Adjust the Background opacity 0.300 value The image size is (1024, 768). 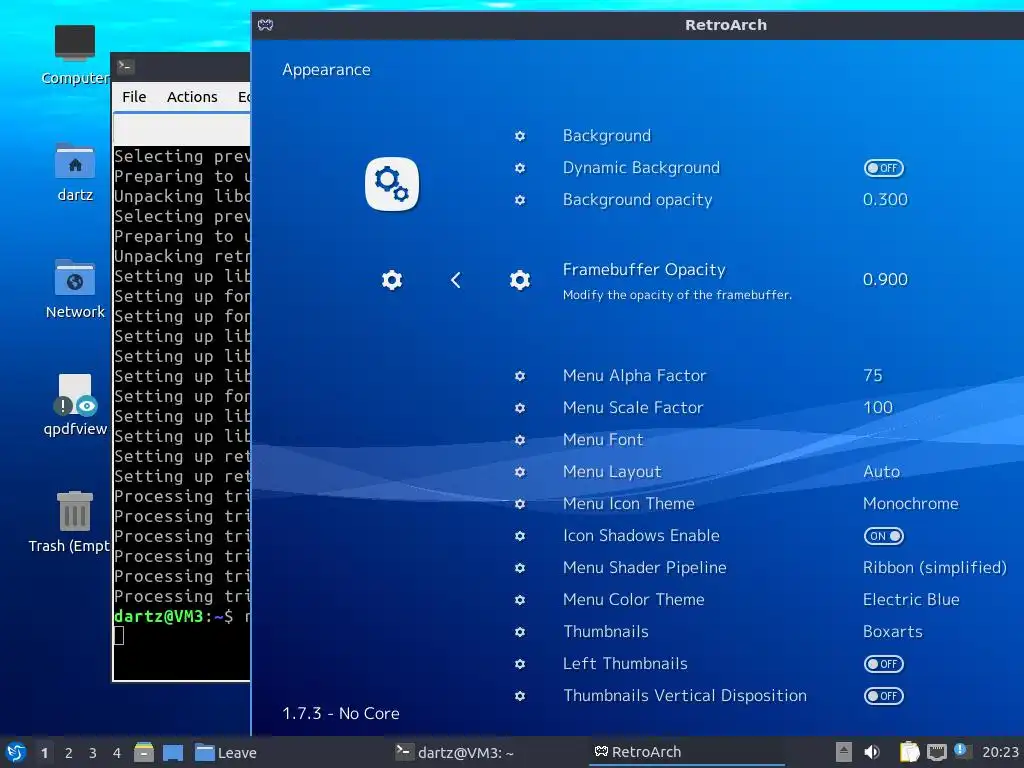tap(885, 200)
